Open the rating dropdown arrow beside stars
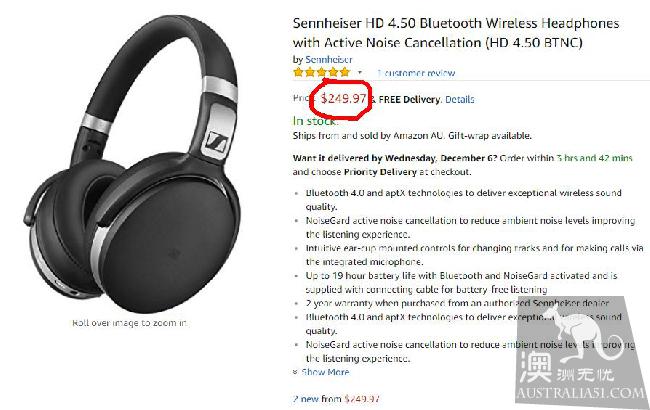 pos(360,73)
